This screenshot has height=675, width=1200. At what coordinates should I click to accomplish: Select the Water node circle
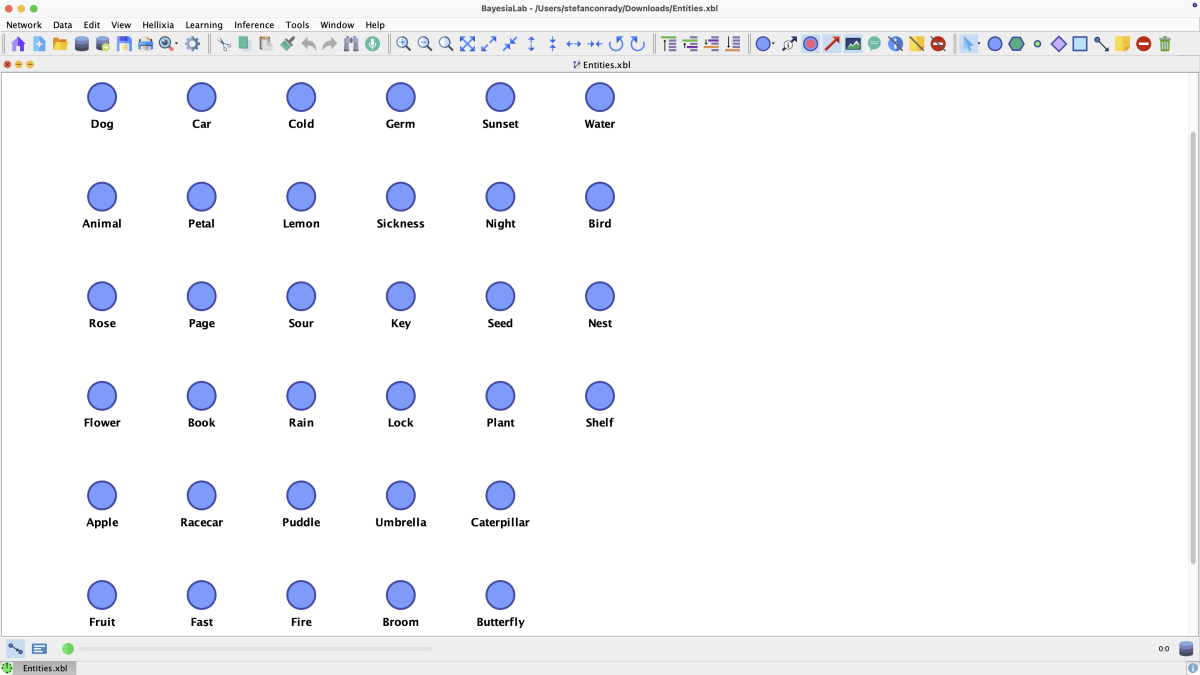coord(600,97)
